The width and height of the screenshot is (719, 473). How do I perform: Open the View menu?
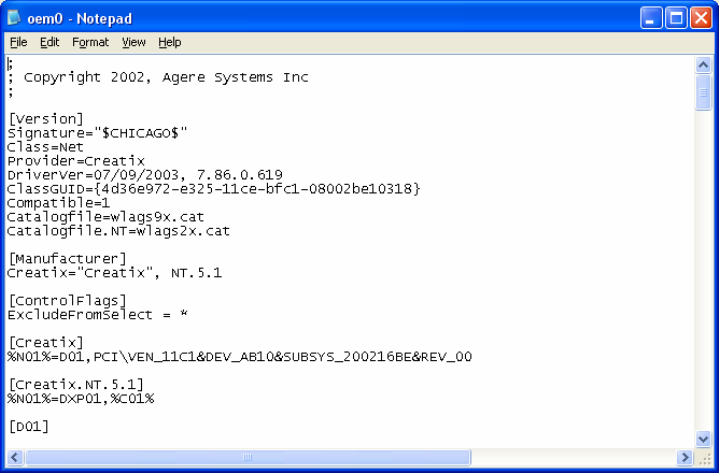(x=133, y=42)
